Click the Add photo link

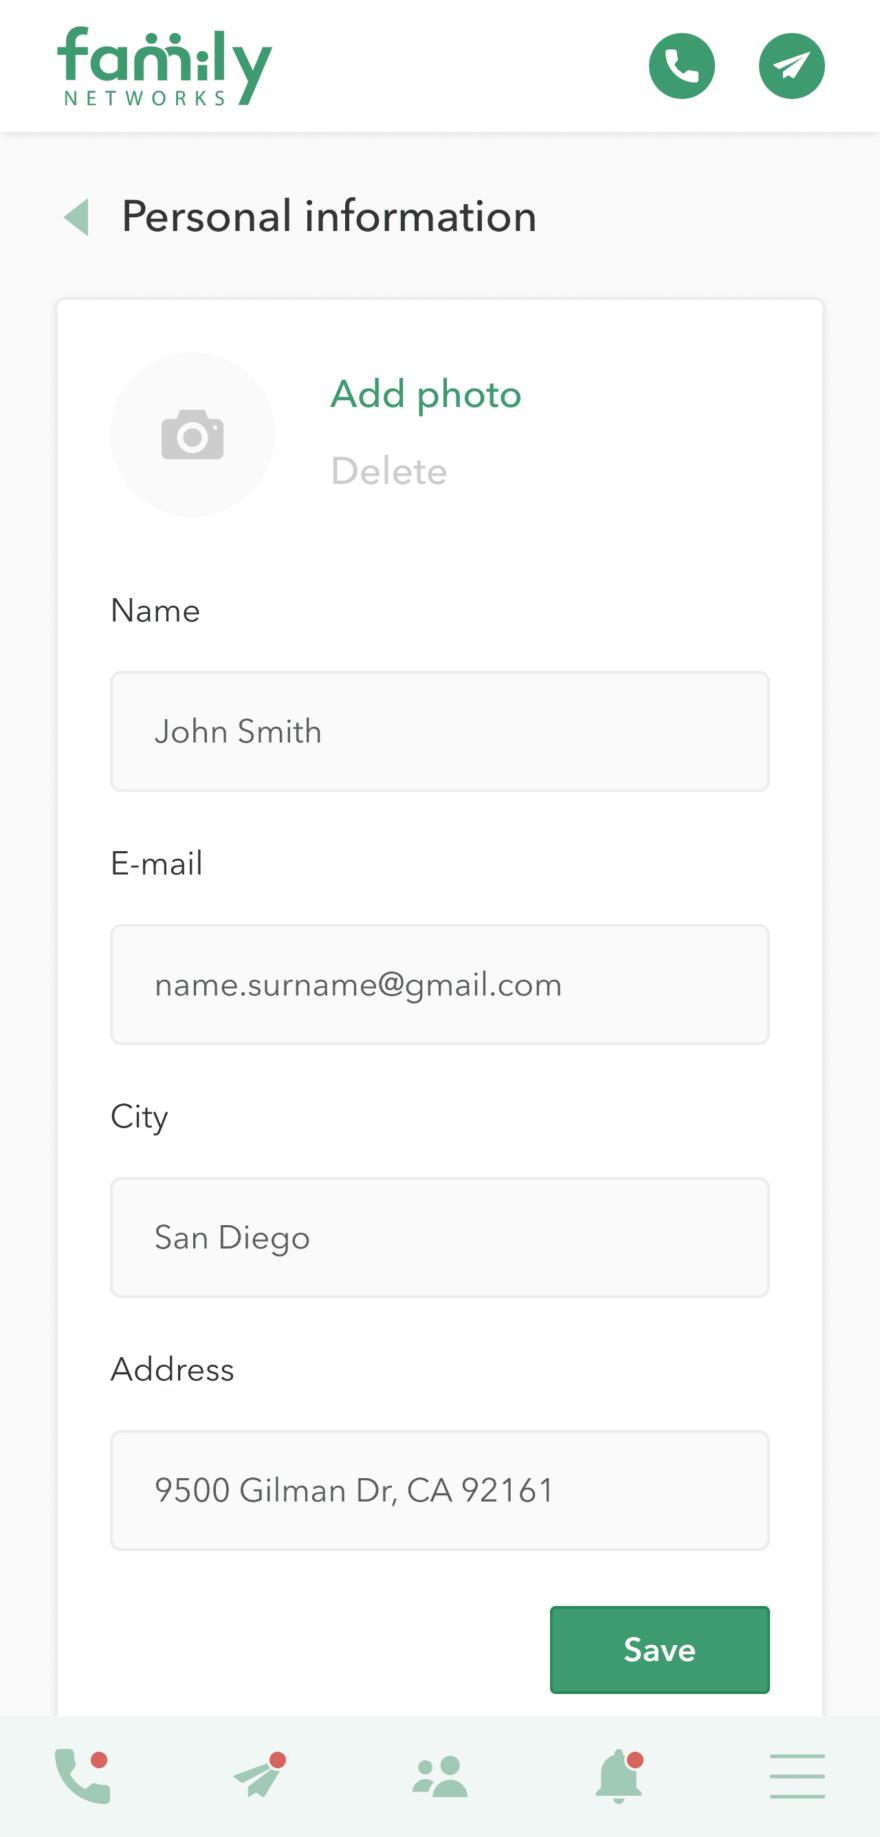[x=426, y=394]
